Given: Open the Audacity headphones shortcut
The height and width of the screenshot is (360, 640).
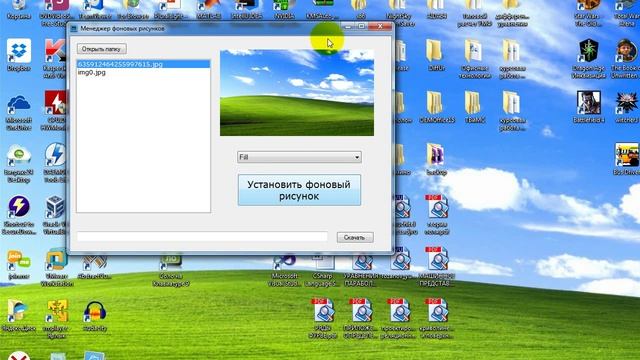Looking at the screenshot, I should pos(95,316).
